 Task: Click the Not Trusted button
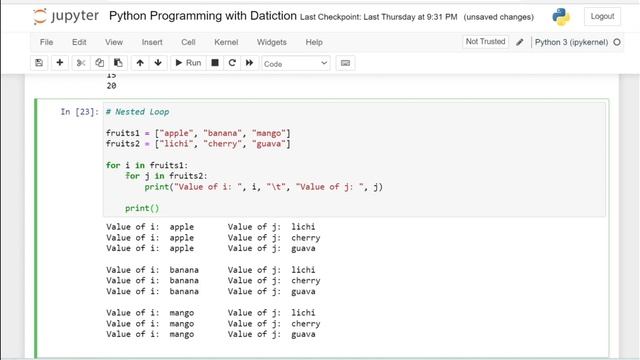tap(485, 42)
